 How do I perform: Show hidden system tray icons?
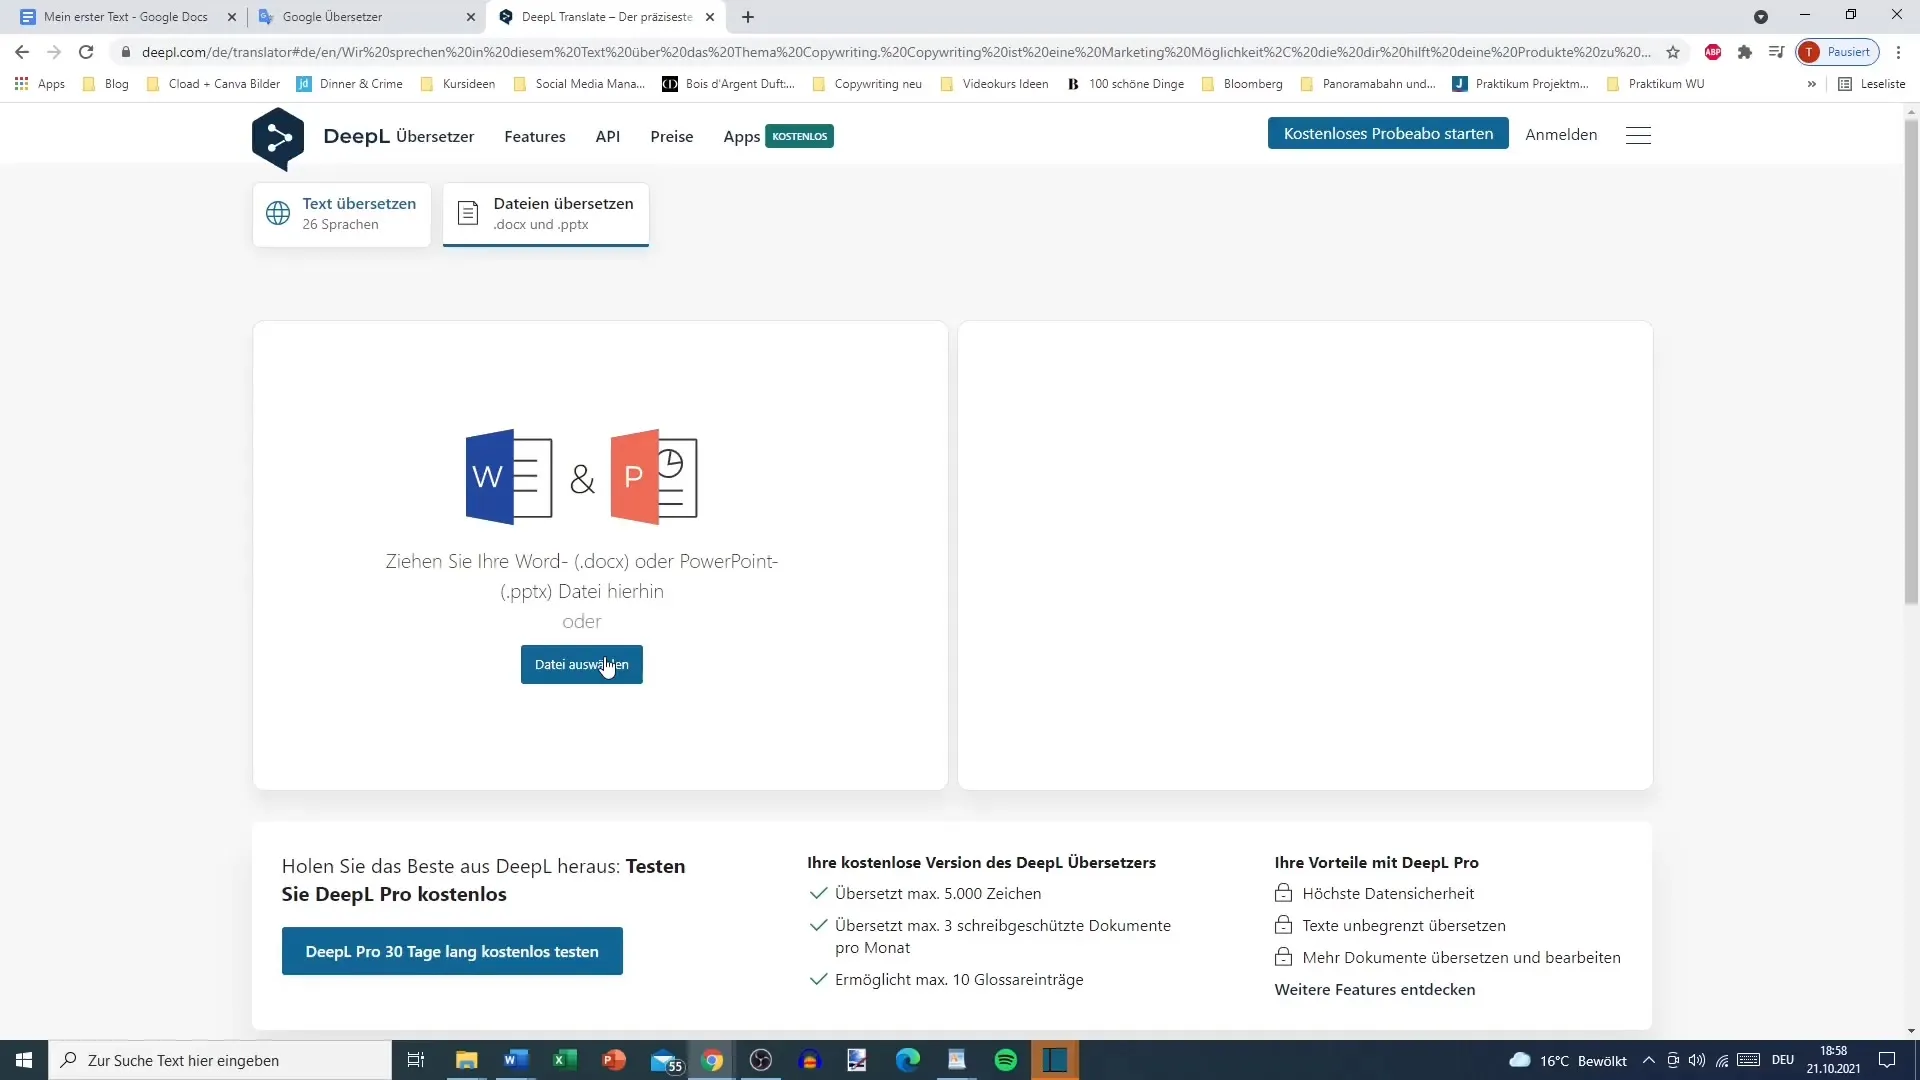click(x=1649, y=1060)
